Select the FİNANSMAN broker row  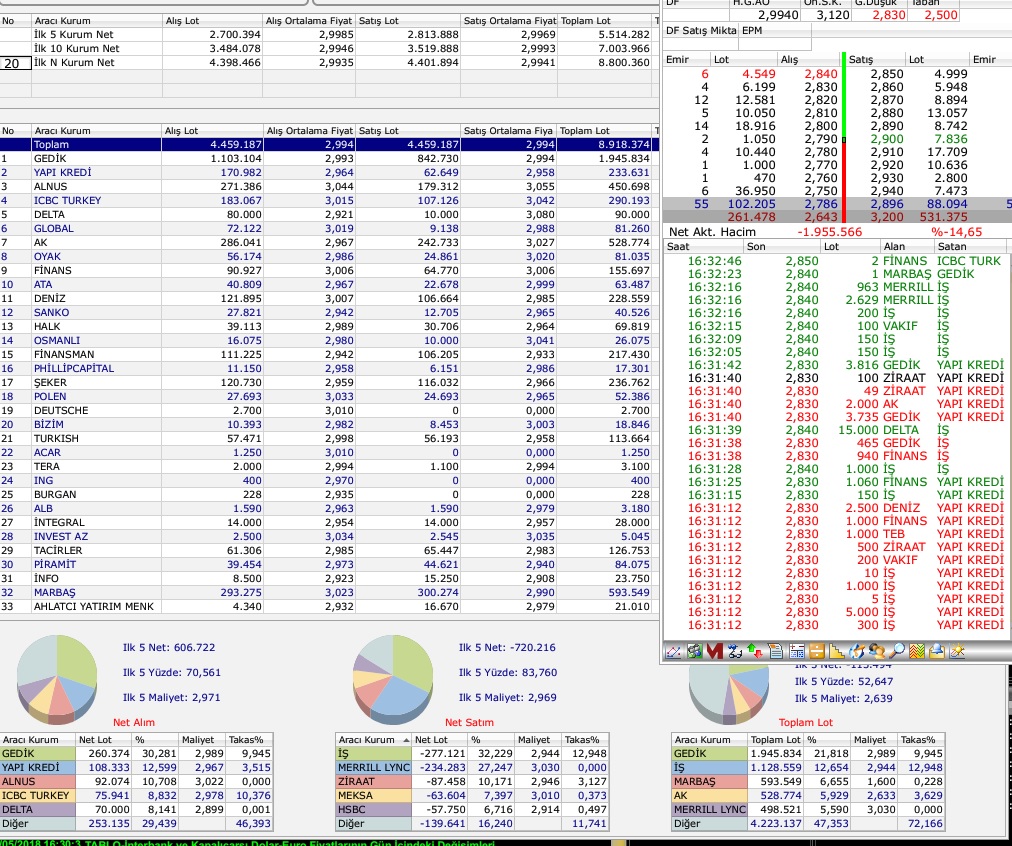pos(329,355)
